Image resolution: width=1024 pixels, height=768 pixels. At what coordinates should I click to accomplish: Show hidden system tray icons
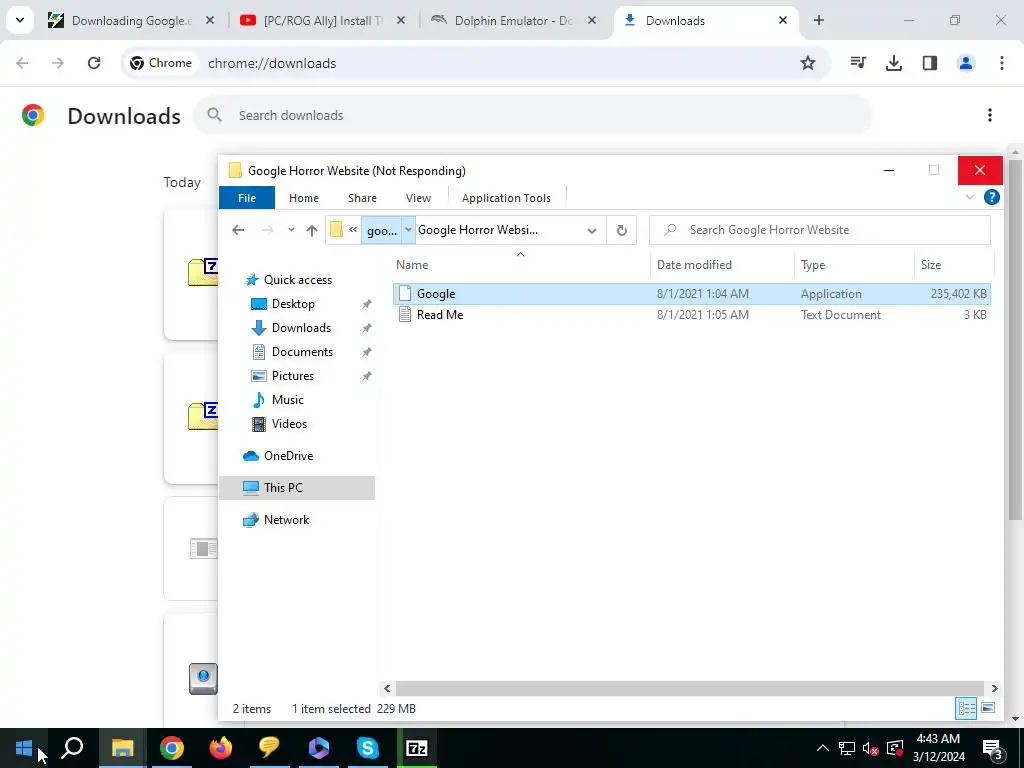823,748
